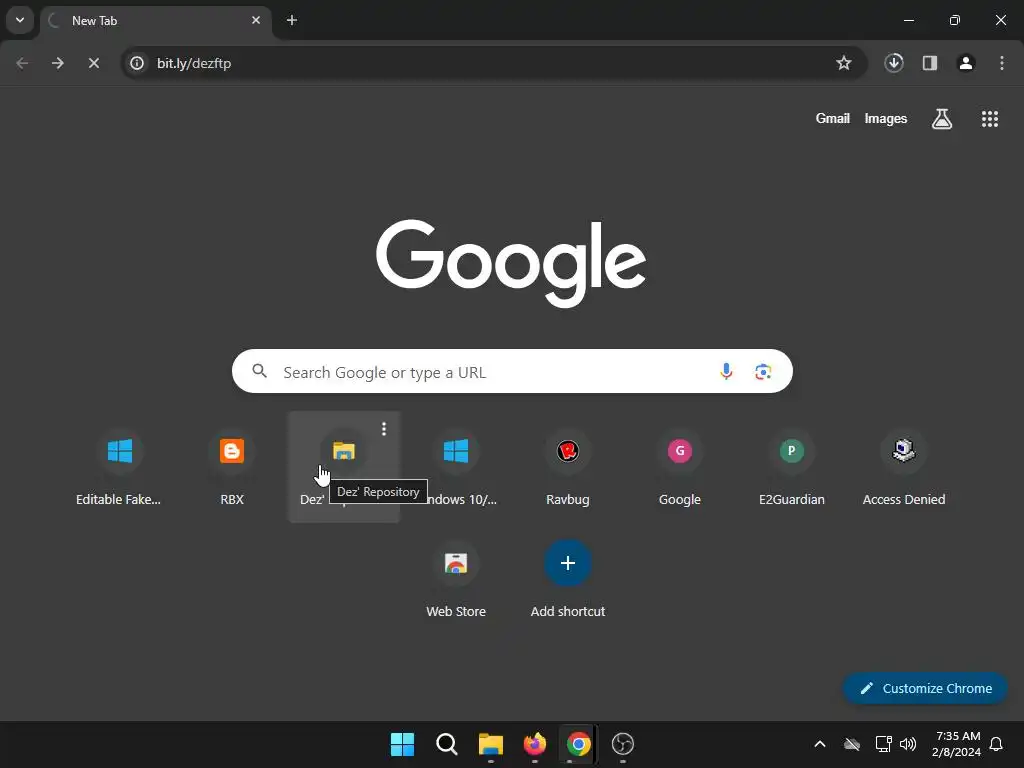This screenshot has width=1024, height=768.
Task: Open Windows Start menu
Action: (402, 744)
